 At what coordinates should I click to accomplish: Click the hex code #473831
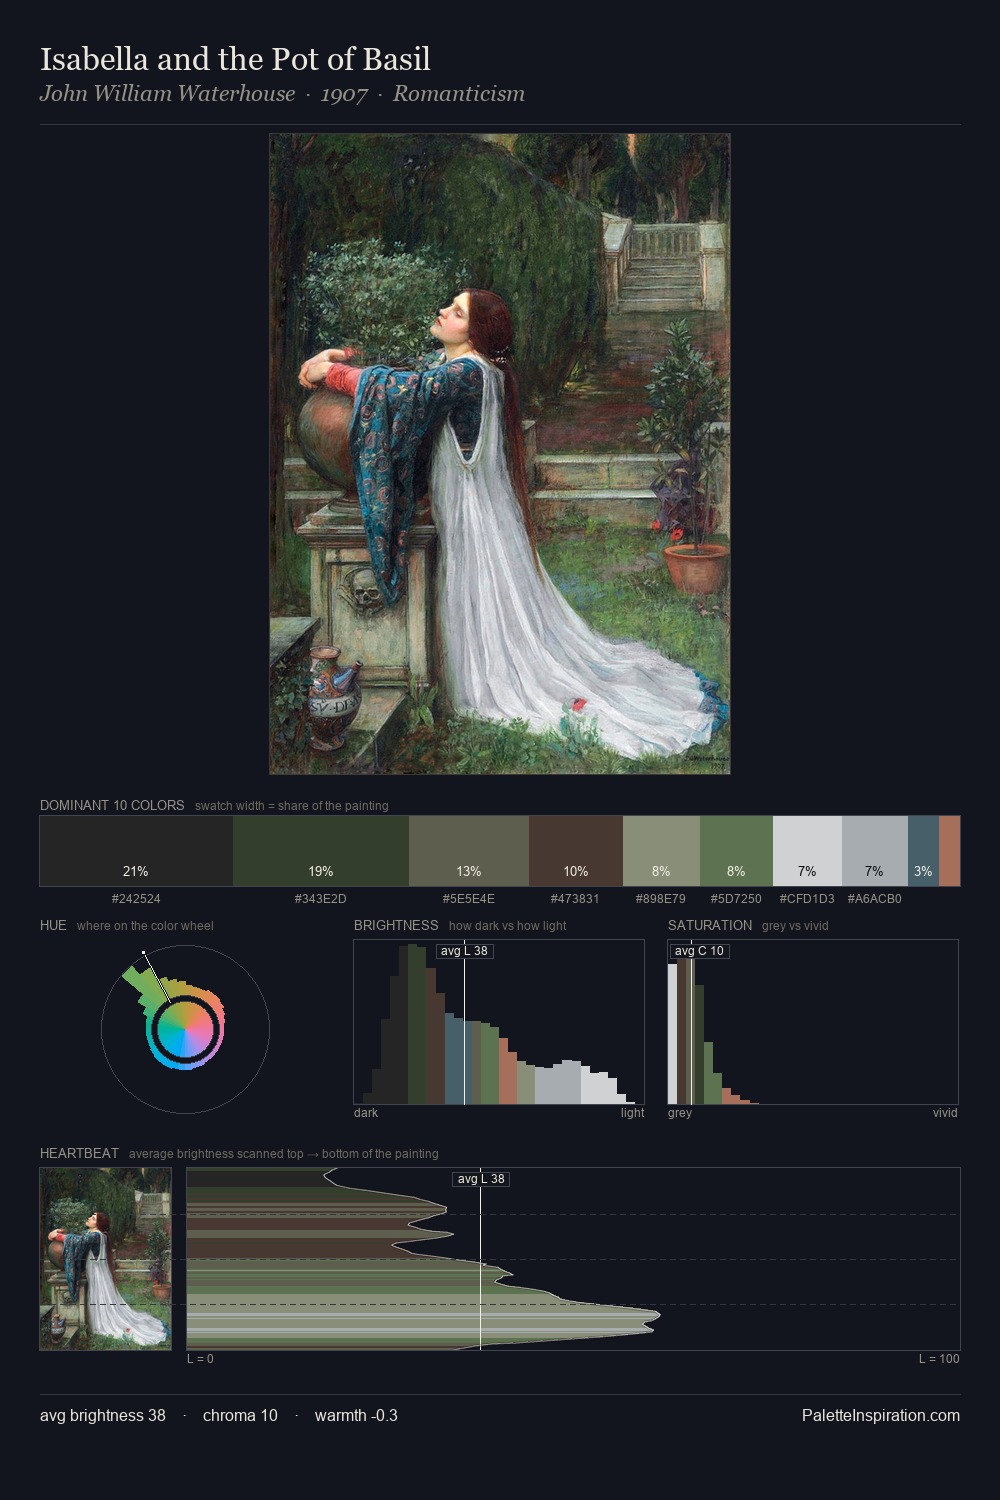tap(576, 899)
